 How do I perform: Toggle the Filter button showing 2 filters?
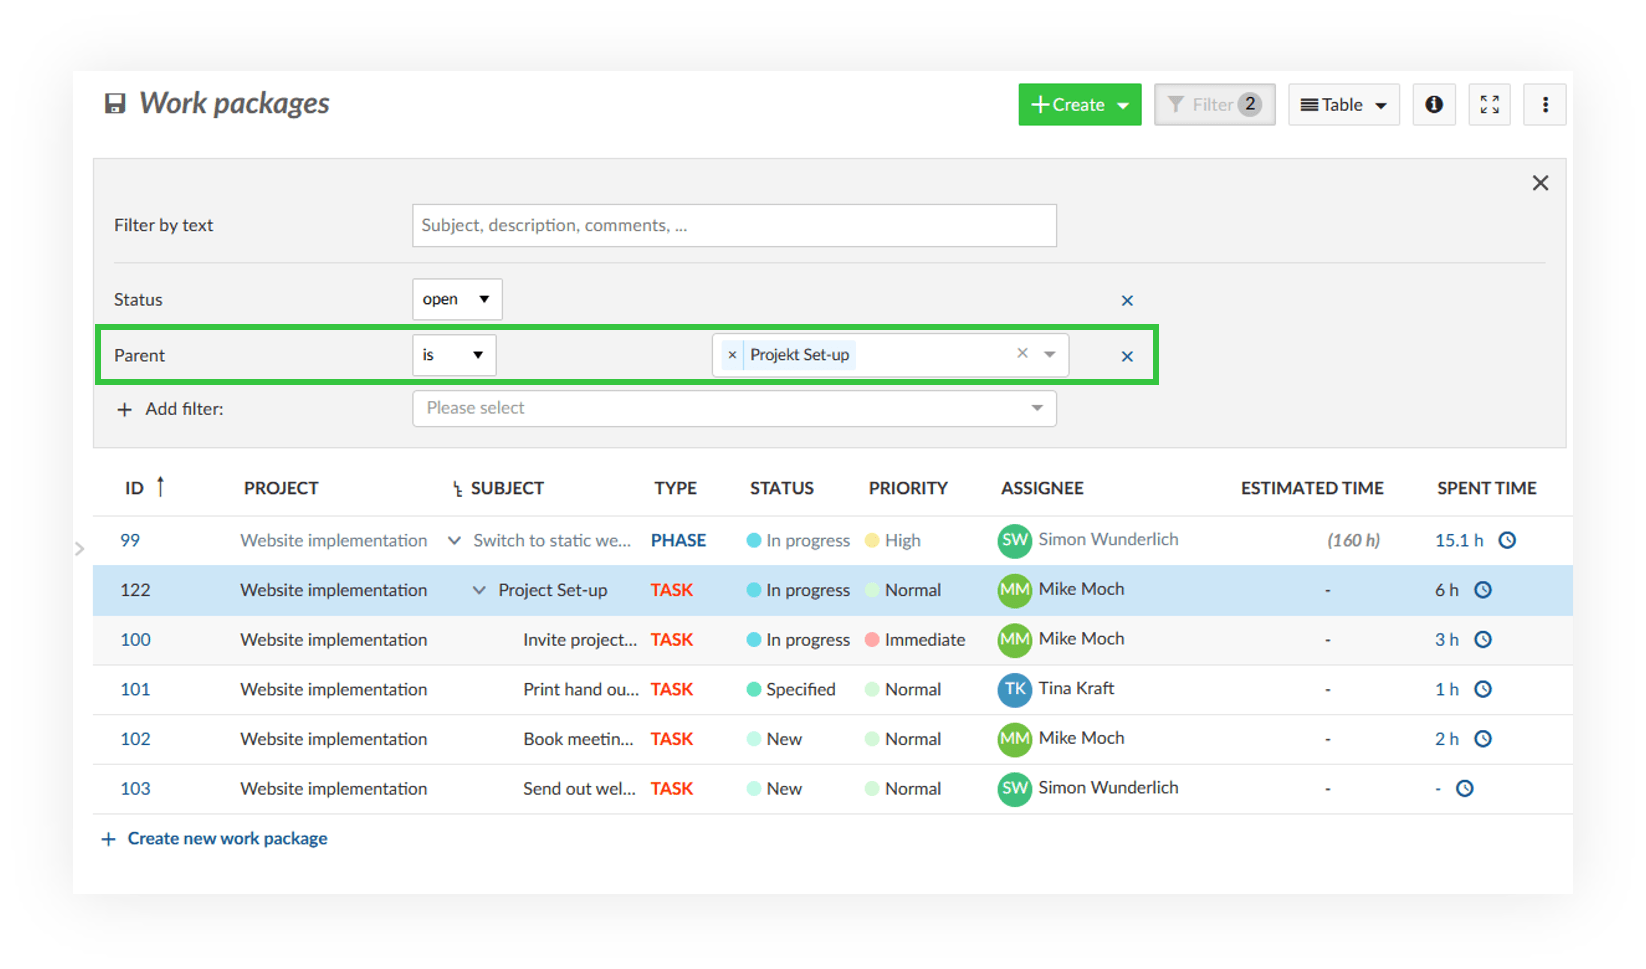click(1214, 105)
